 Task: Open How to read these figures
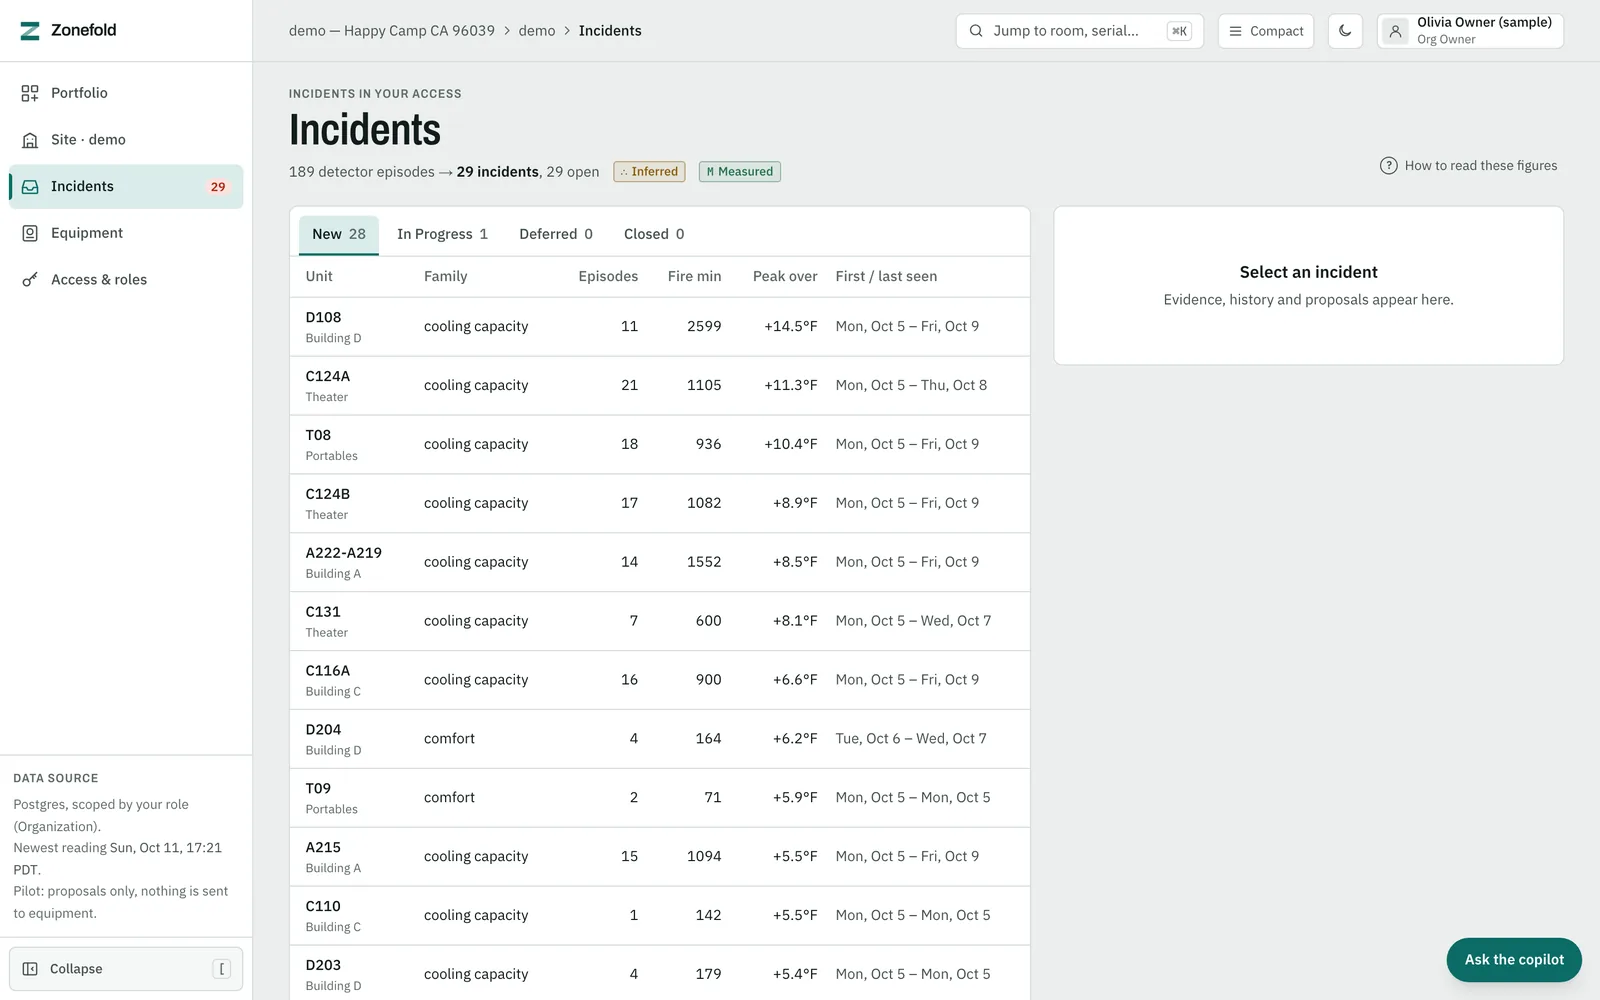pos(1468,166)
